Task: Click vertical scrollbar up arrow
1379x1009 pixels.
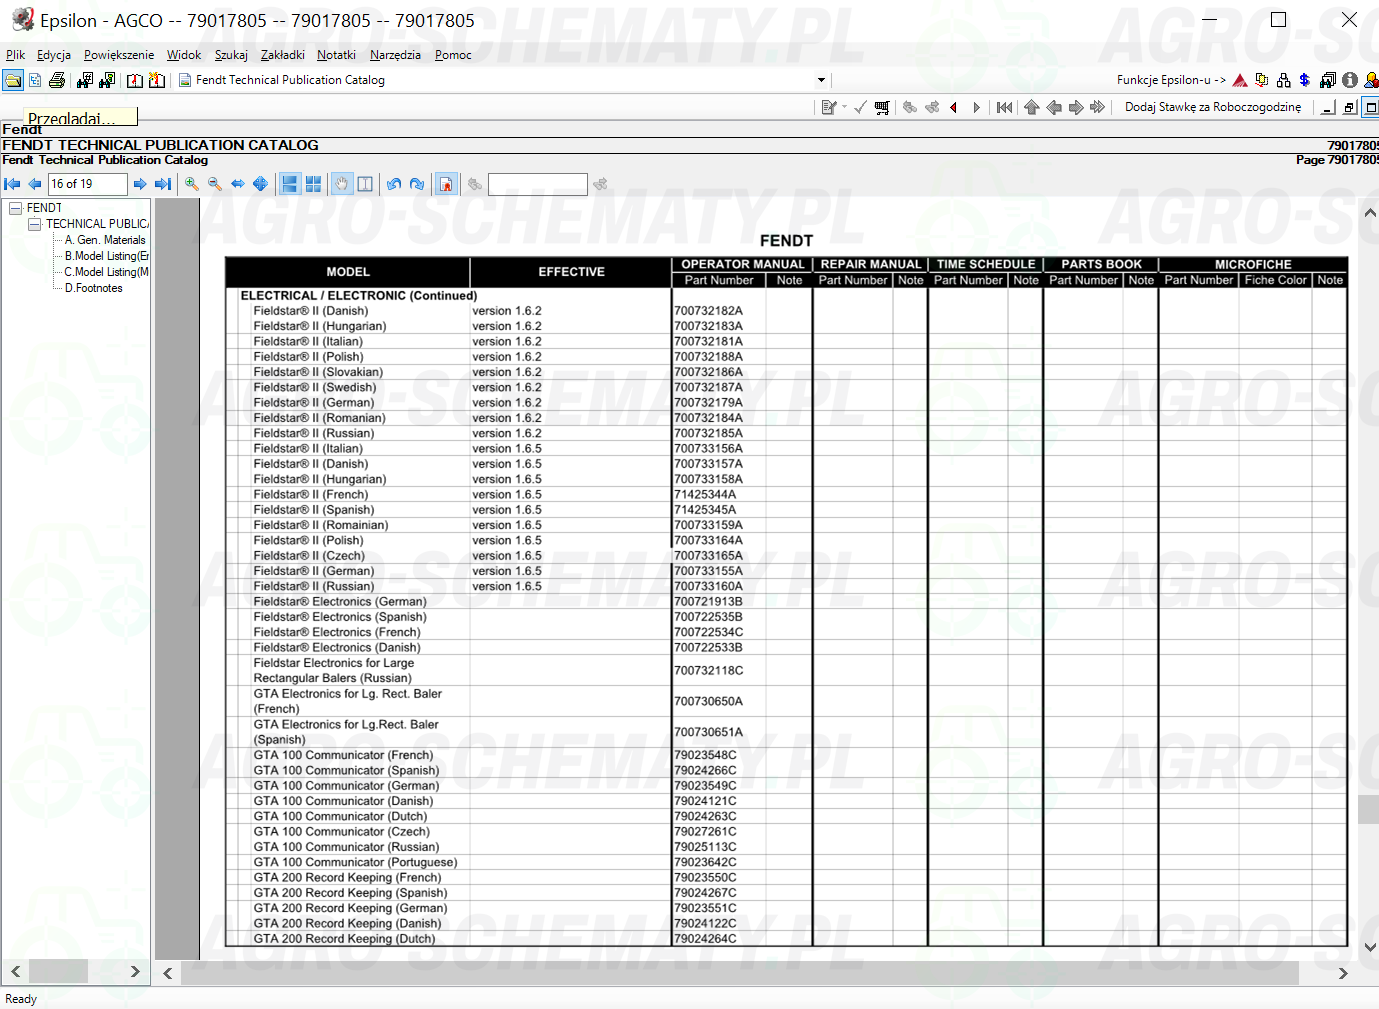Action: 1369,212
